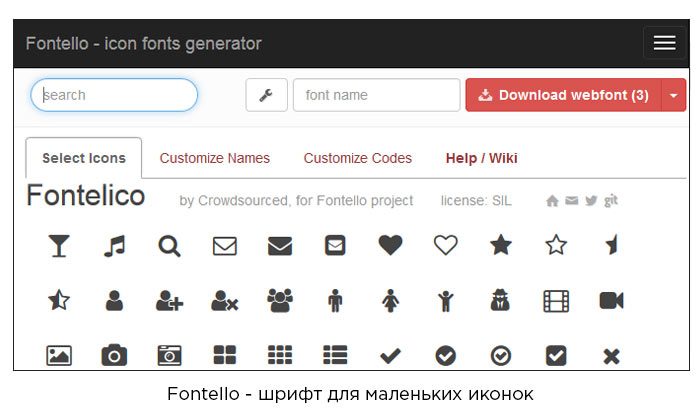Select the cocktail glass icon
Viewport: 700px width, 417px height.
[x=59, y=246]
